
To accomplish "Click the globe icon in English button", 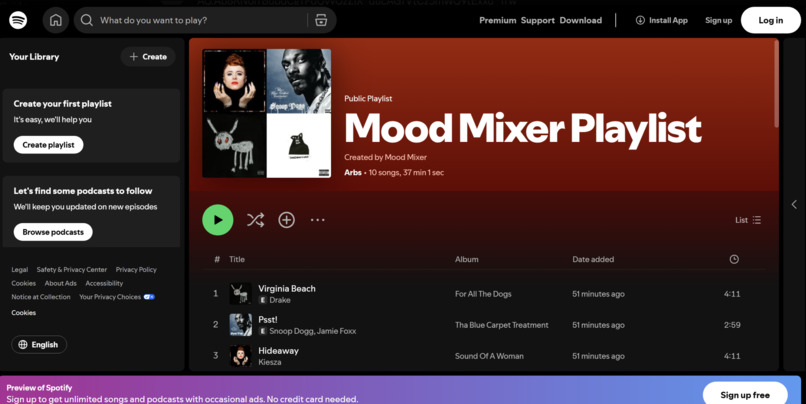I will [23, 344].
